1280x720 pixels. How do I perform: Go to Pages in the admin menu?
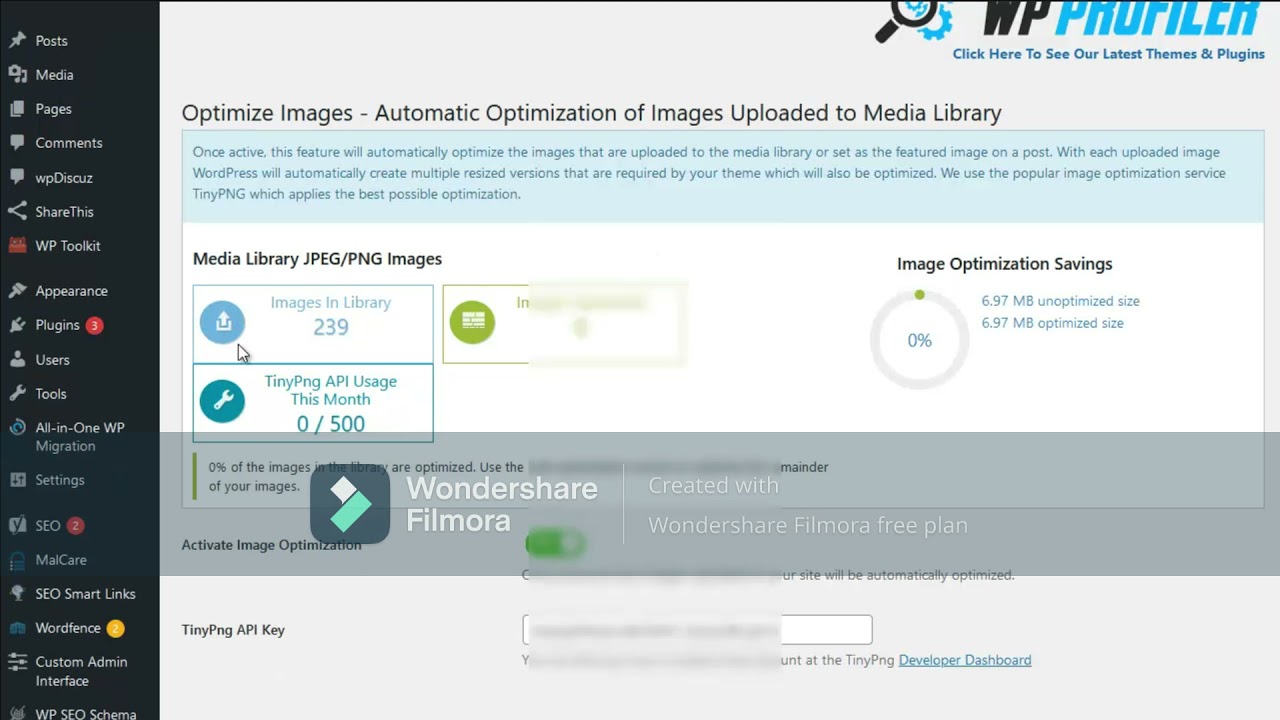pyautogui.click(x=53, y=109)
